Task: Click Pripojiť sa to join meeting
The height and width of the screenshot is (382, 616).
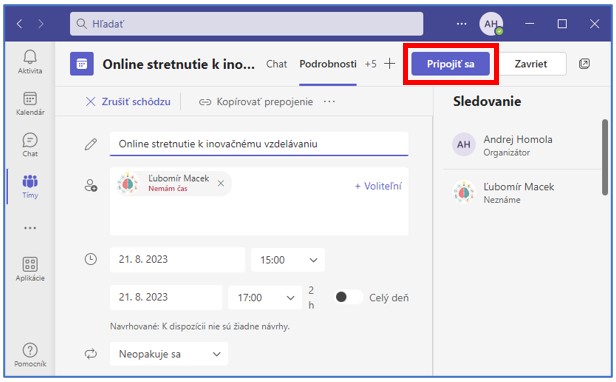Action: 451,64
